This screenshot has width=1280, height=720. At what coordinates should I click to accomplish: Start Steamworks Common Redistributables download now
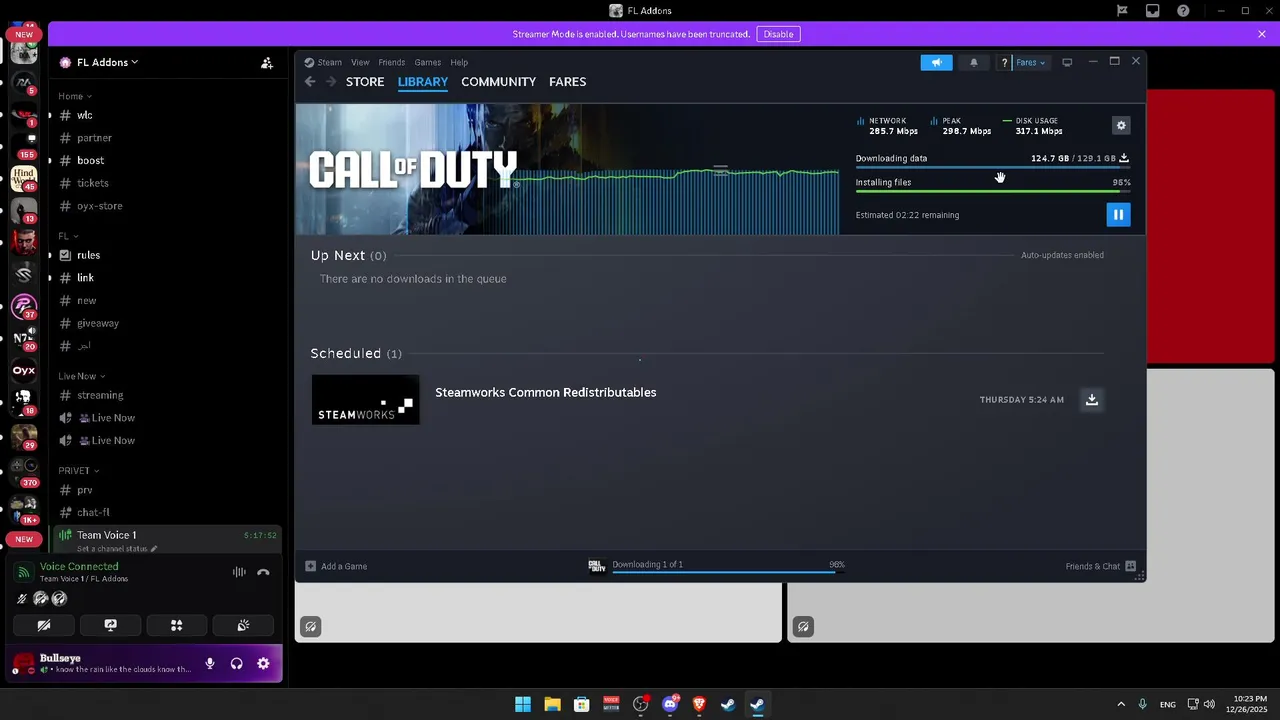pyautogui.click(x=1092, y=399)
